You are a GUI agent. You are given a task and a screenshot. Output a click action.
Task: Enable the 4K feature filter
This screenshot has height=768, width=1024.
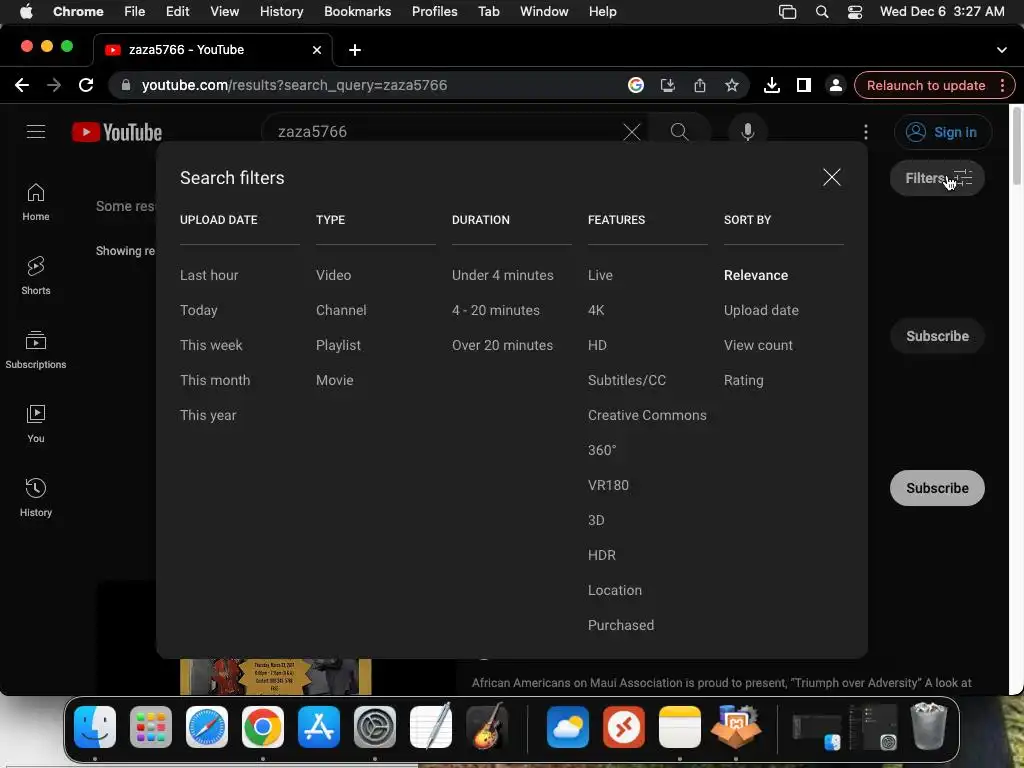[596, 310]
